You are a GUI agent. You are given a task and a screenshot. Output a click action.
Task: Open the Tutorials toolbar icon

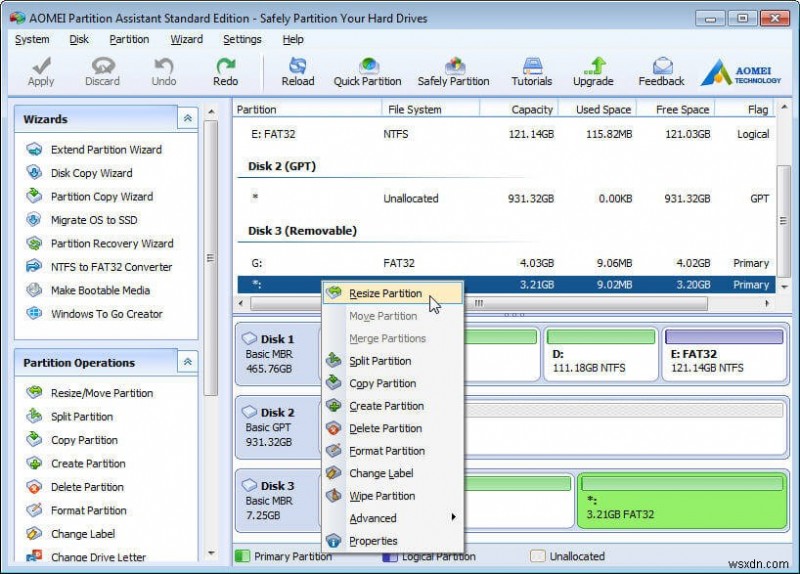pyautogui.click(x=532, y=71)
